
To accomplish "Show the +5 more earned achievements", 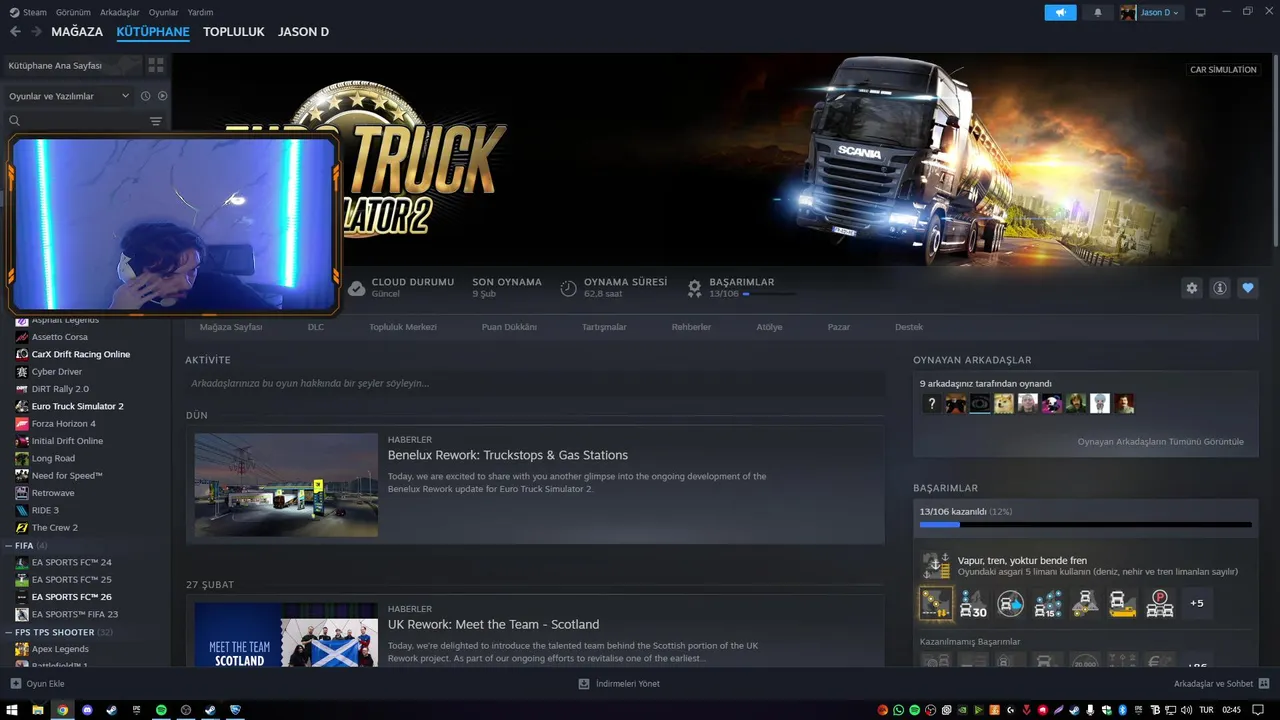I will [1197, 603].
